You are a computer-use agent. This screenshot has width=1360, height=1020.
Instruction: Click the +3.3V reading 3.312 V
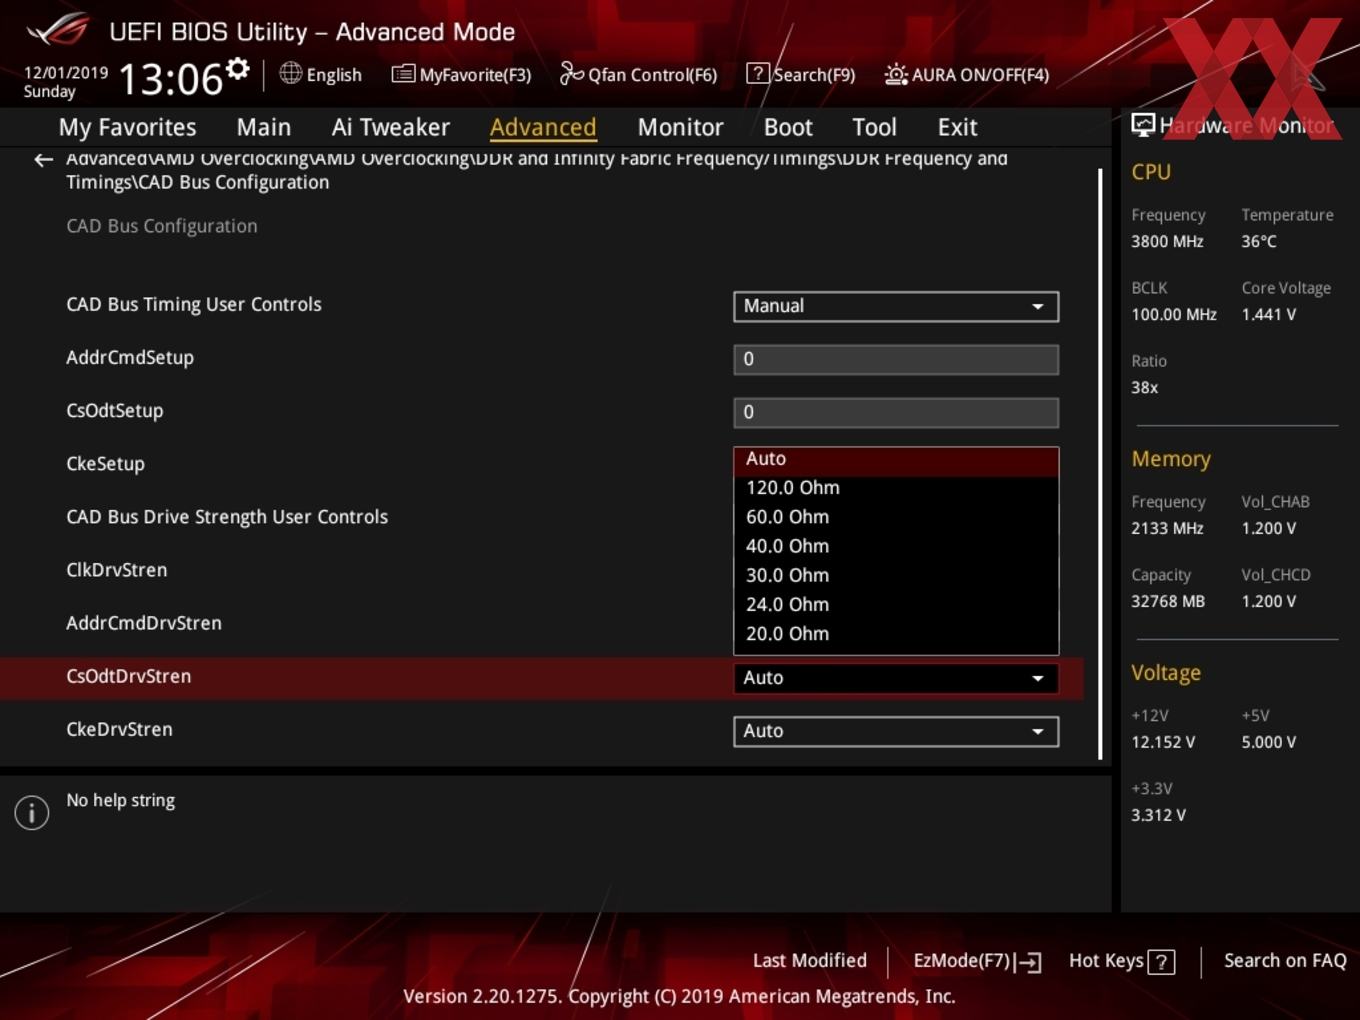click(x=1158, y=816)
